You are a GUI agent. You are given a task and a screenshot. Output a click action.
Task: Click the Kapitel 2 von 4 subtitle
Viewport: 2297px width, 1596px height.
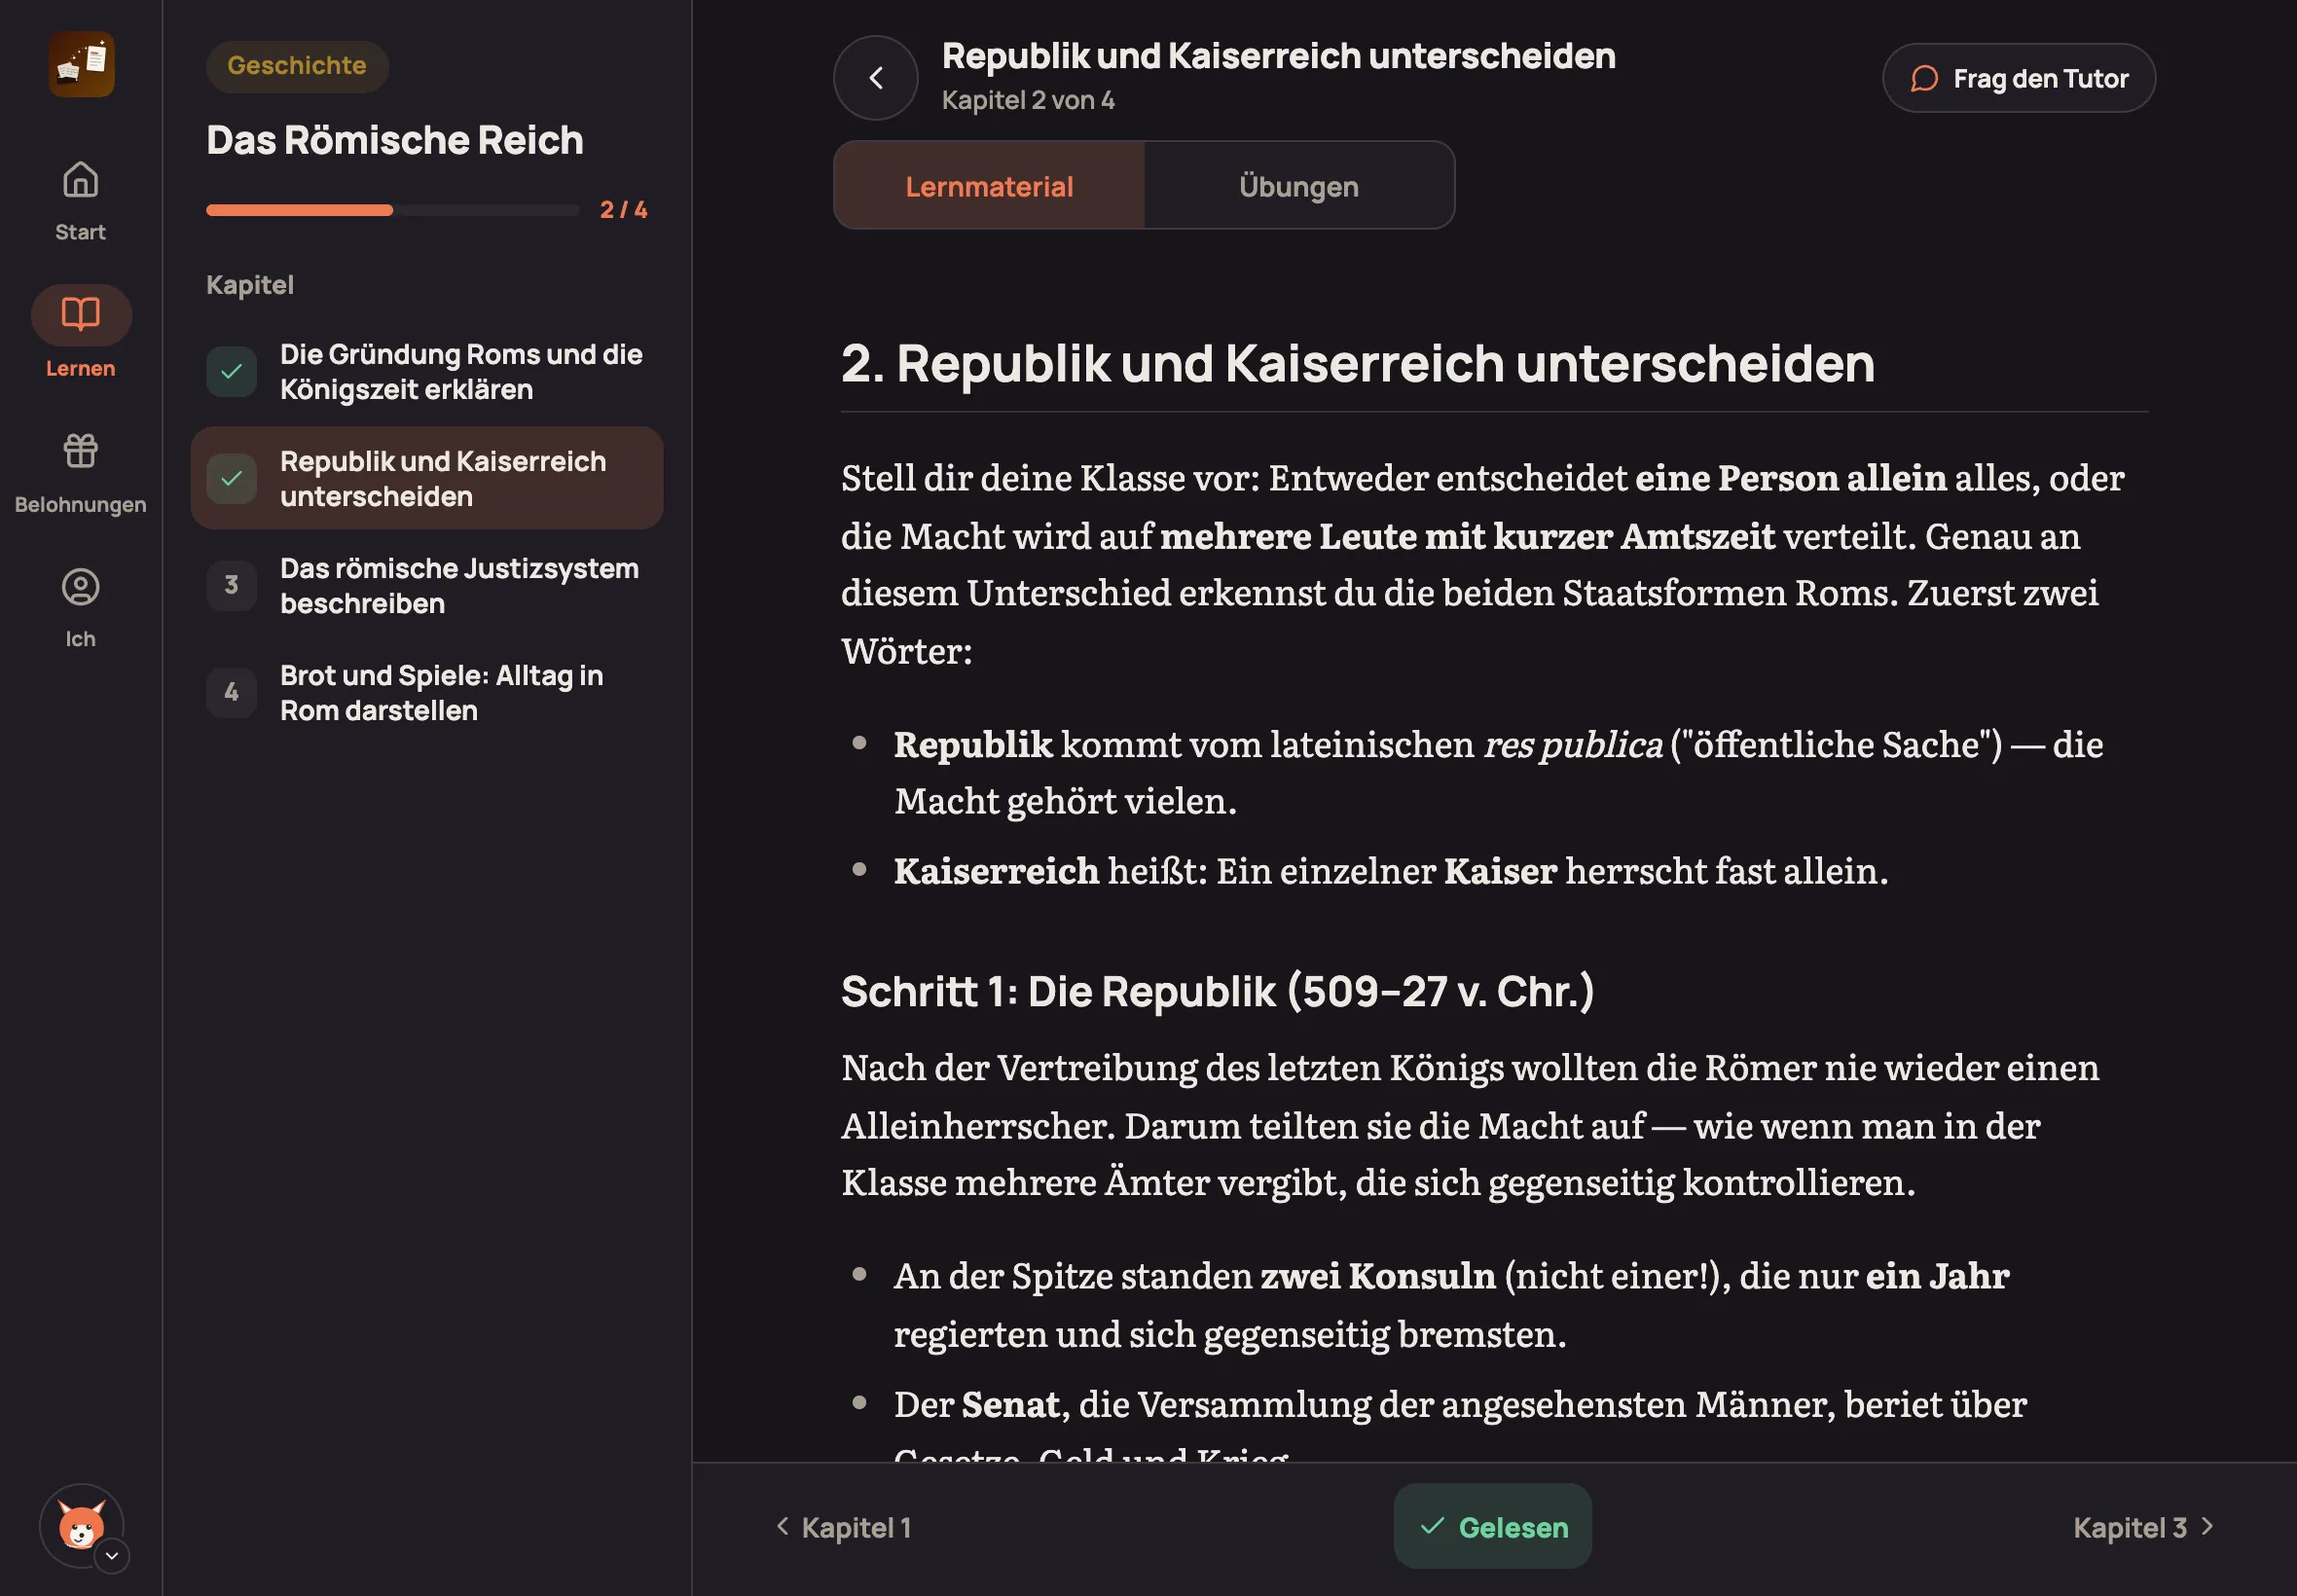(1028, 101)
